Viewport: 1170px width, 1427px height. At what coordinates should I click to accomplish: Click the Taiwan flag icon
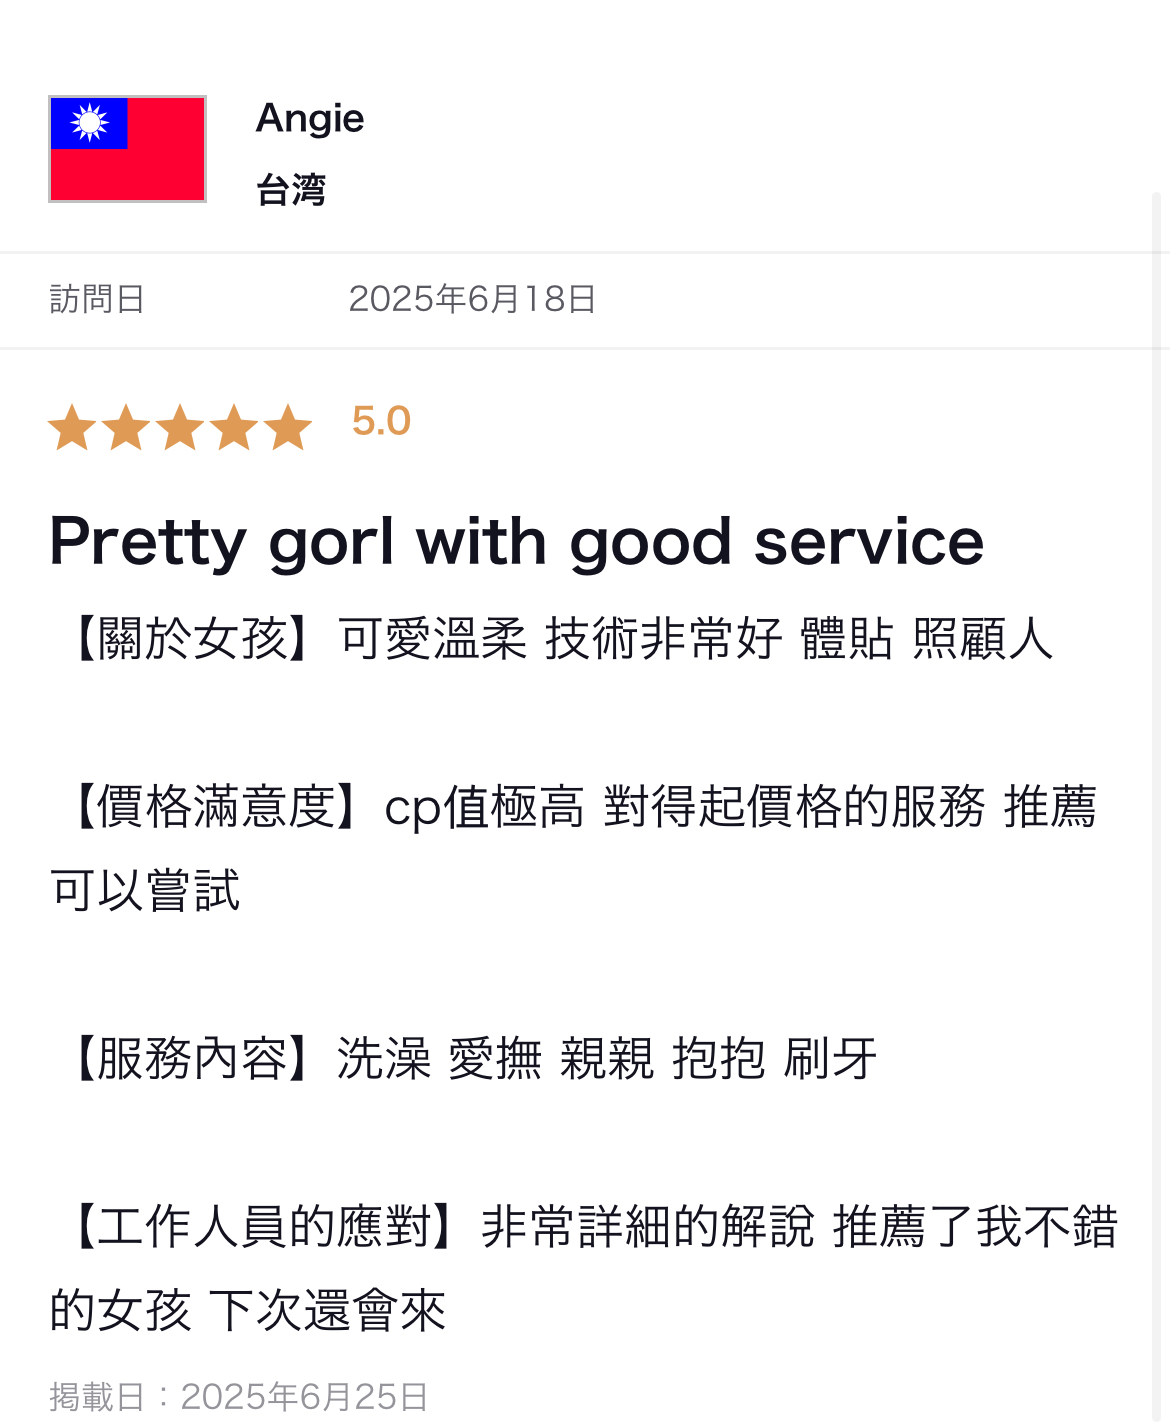(x=127, y=149)
